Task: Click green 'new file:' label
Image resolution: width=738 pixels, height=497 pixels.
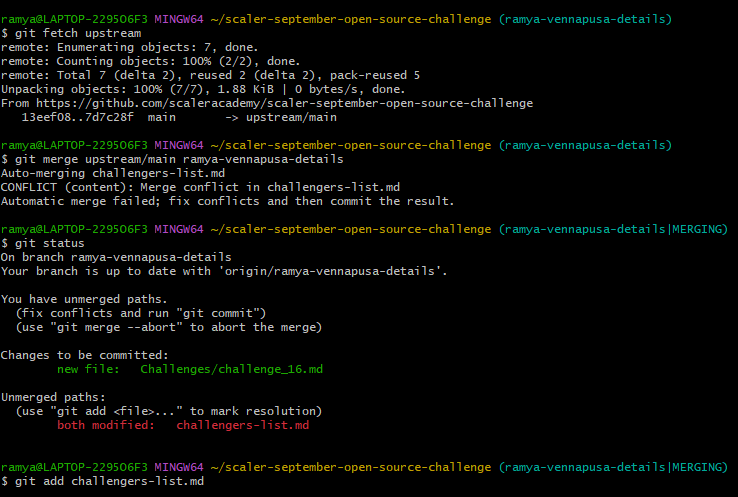Action: tap(88, 369)
